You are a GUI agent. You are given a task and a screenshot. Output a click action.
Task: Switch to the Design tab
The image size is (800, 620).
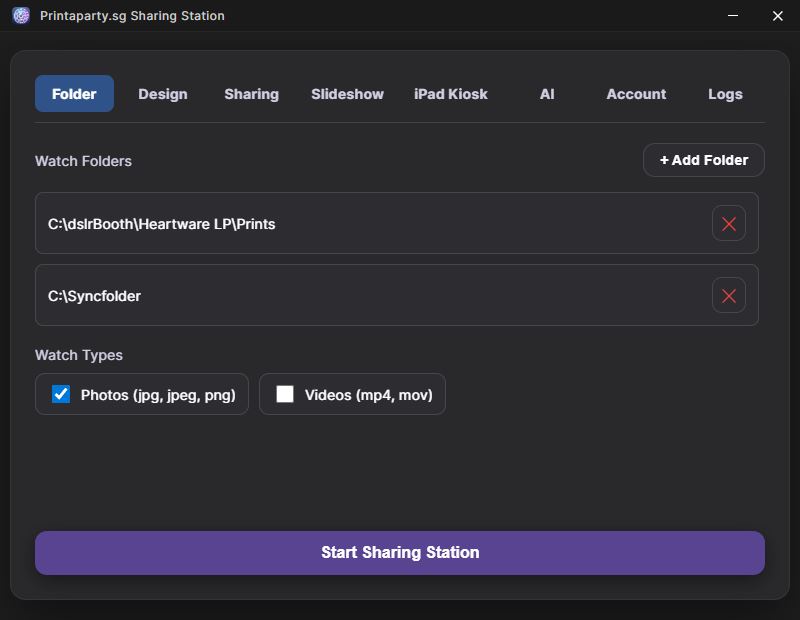click(x=162, y=94)
